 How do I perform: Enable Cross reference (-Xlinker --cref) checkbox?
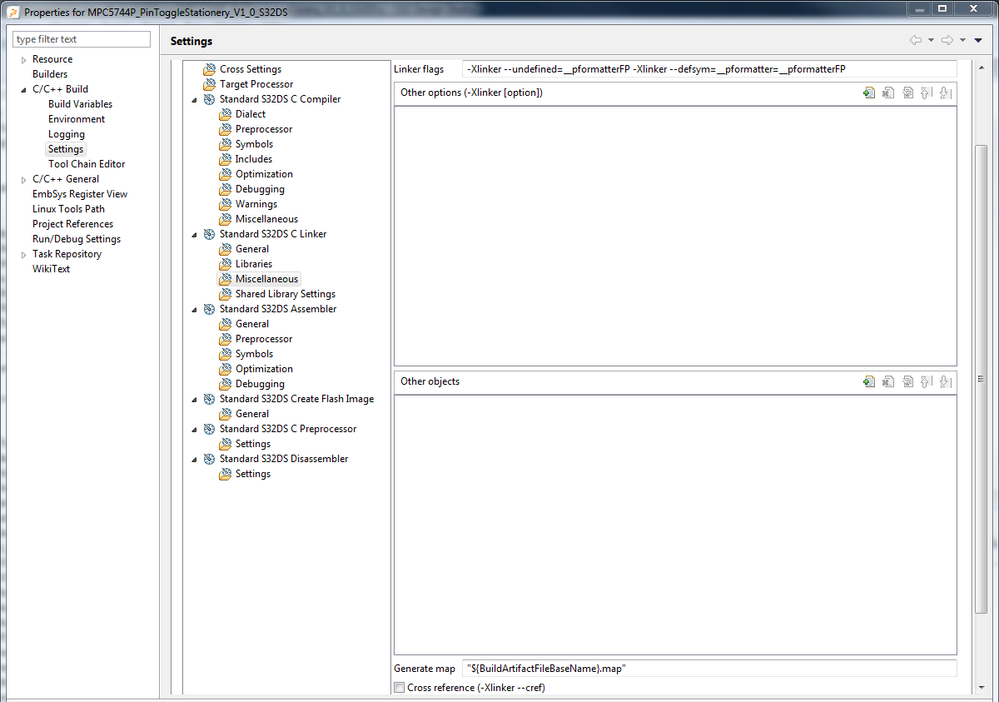(x=399, y=687)
